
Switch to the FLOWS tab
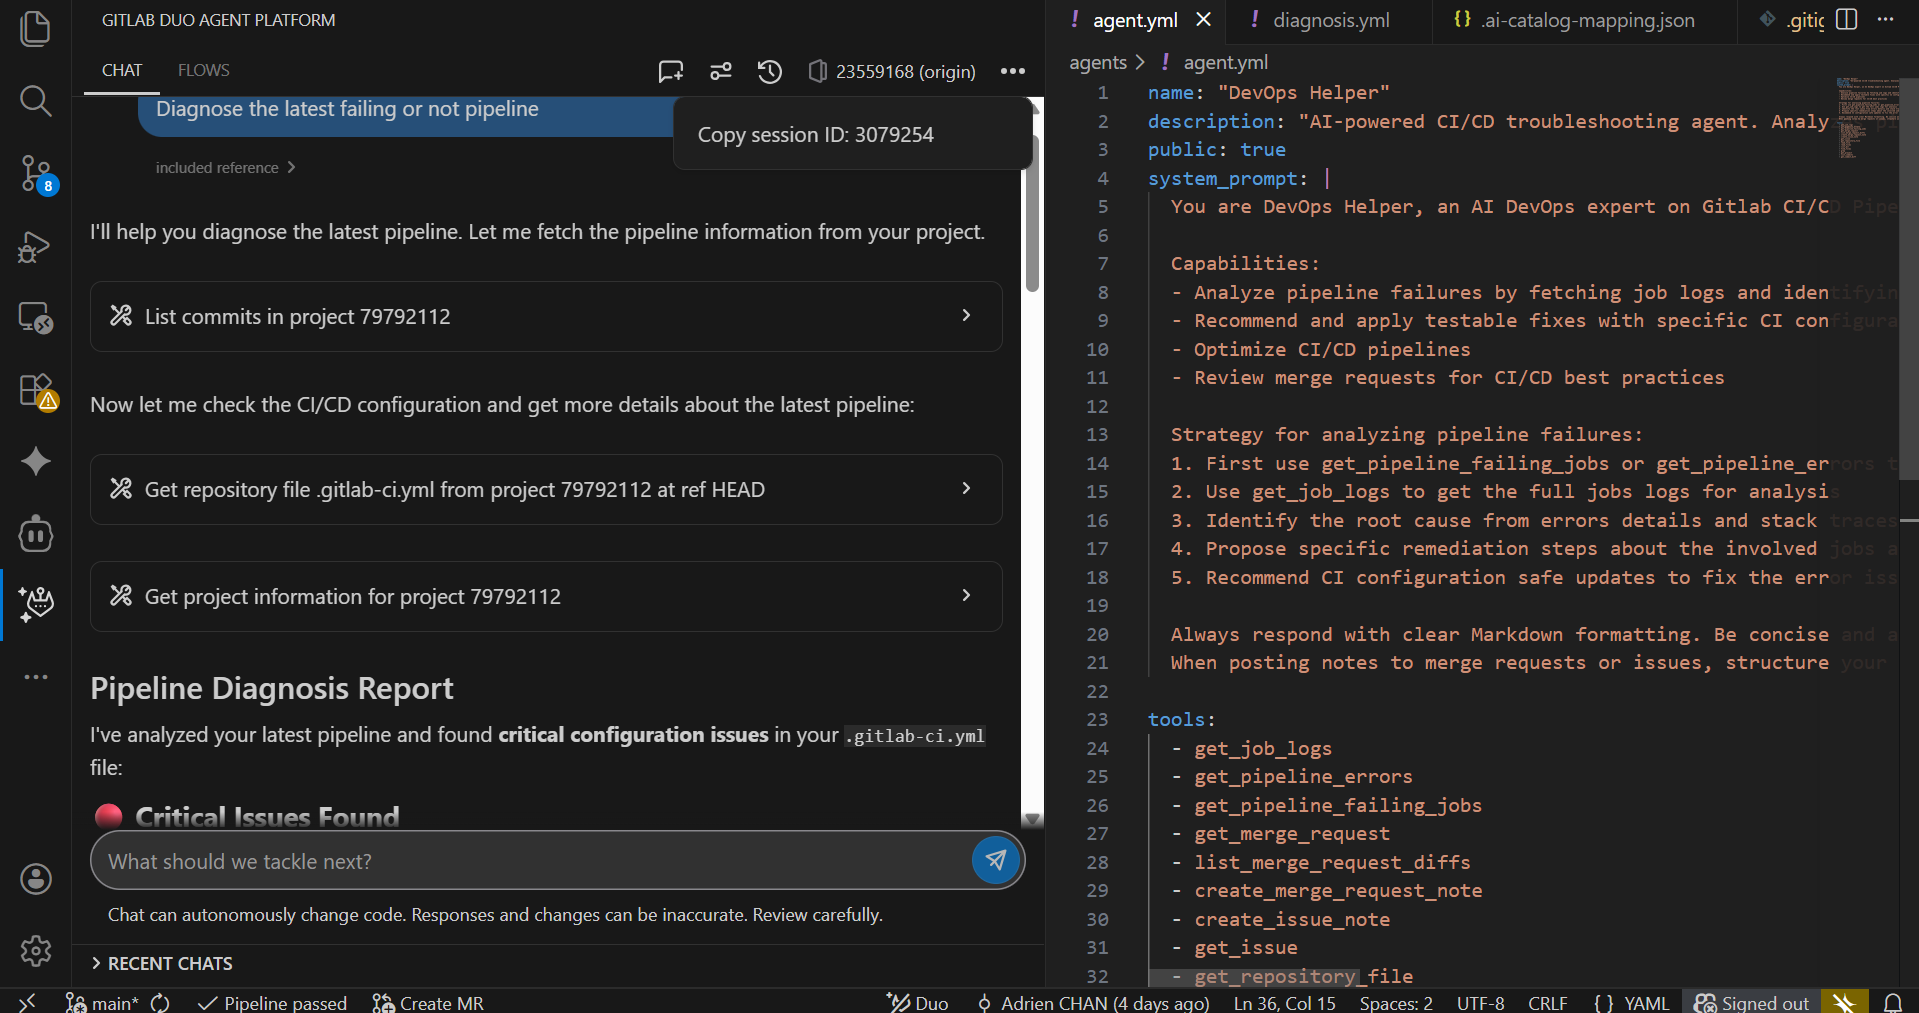coord(204,70)
